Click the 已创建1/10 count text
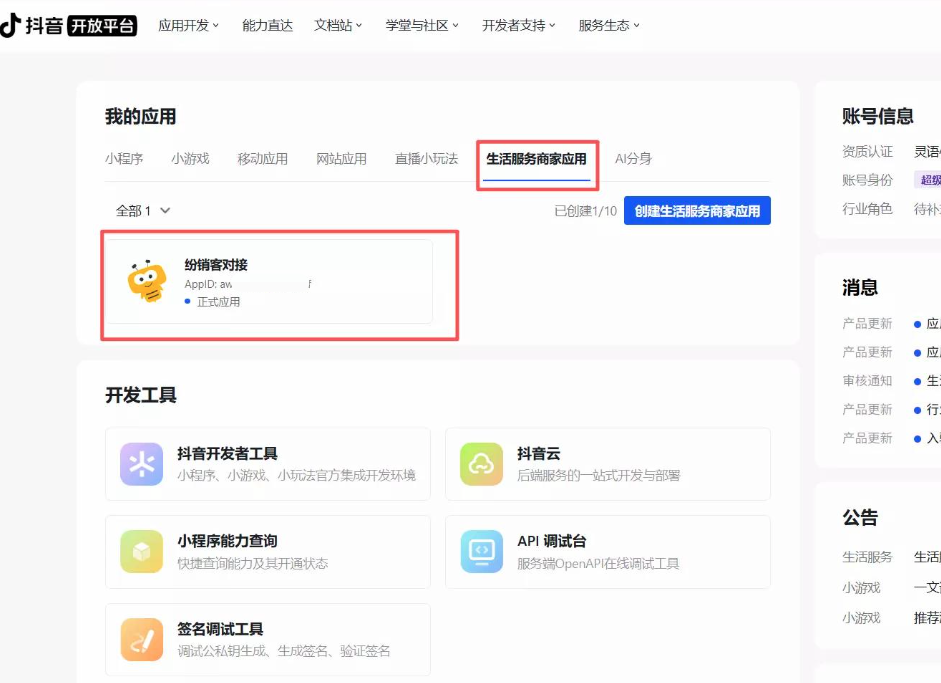 (x=585, y=211)
